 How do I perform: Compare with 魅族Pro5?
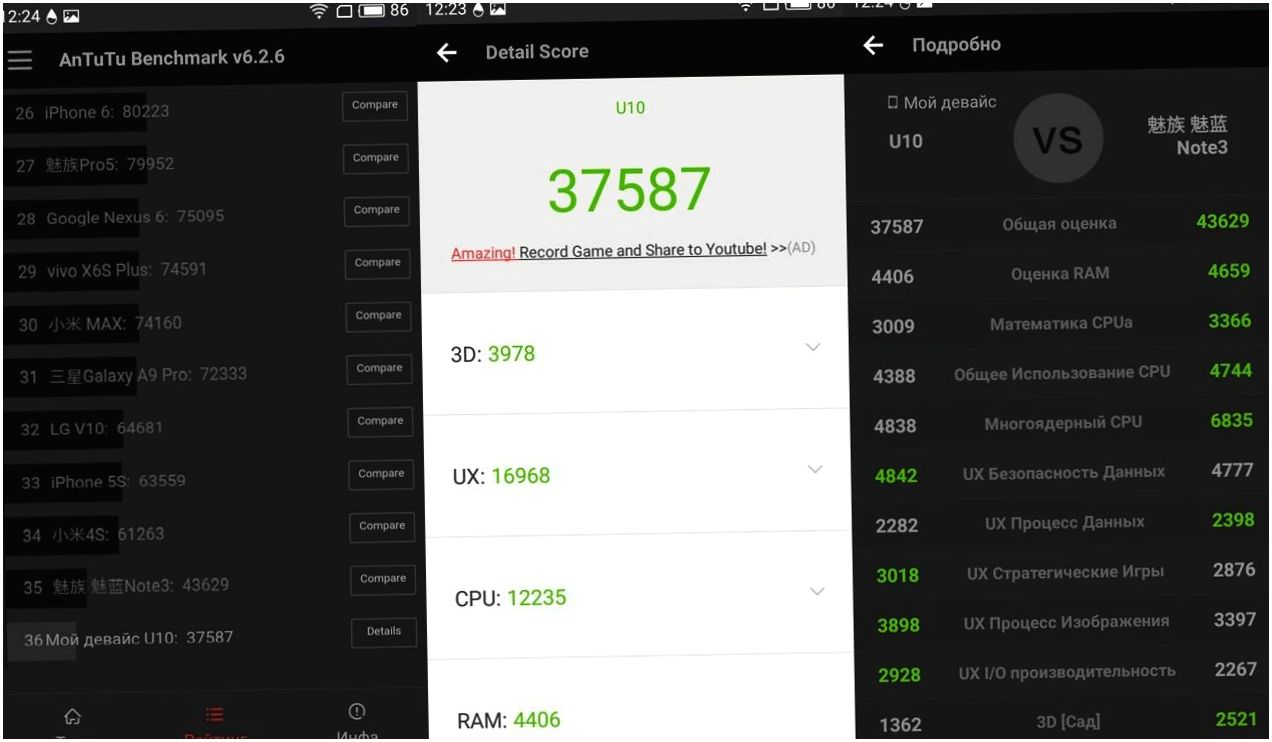[x=376, y=158]
